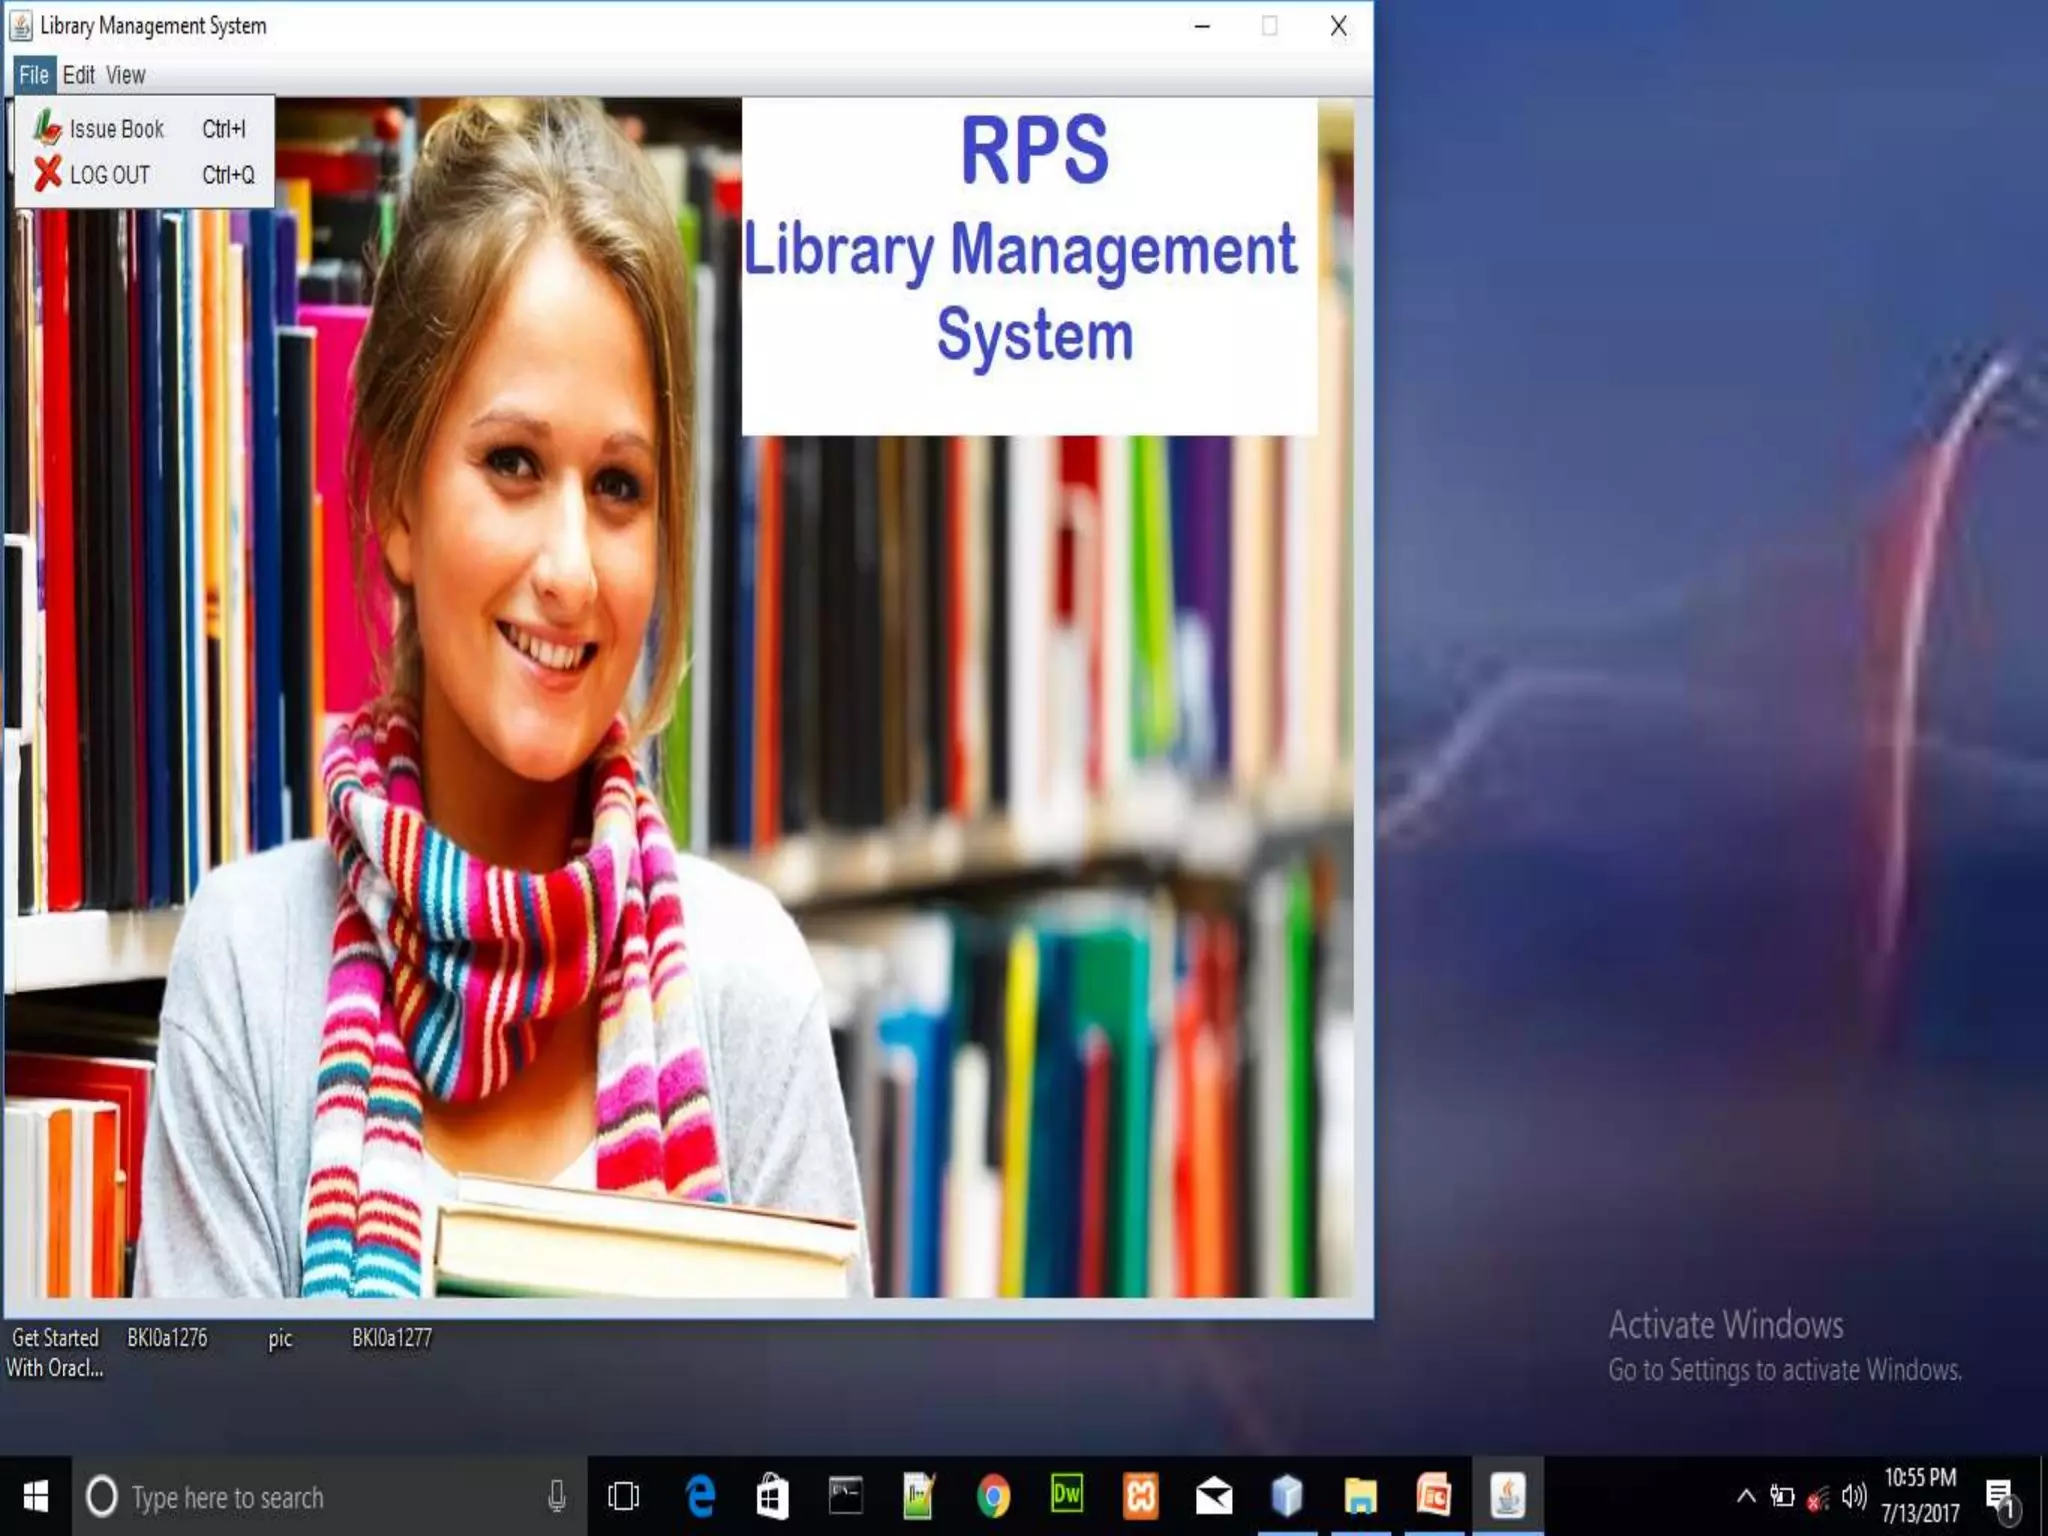Open the Mail app in the taskbar

click(x=1213, y=1496)
